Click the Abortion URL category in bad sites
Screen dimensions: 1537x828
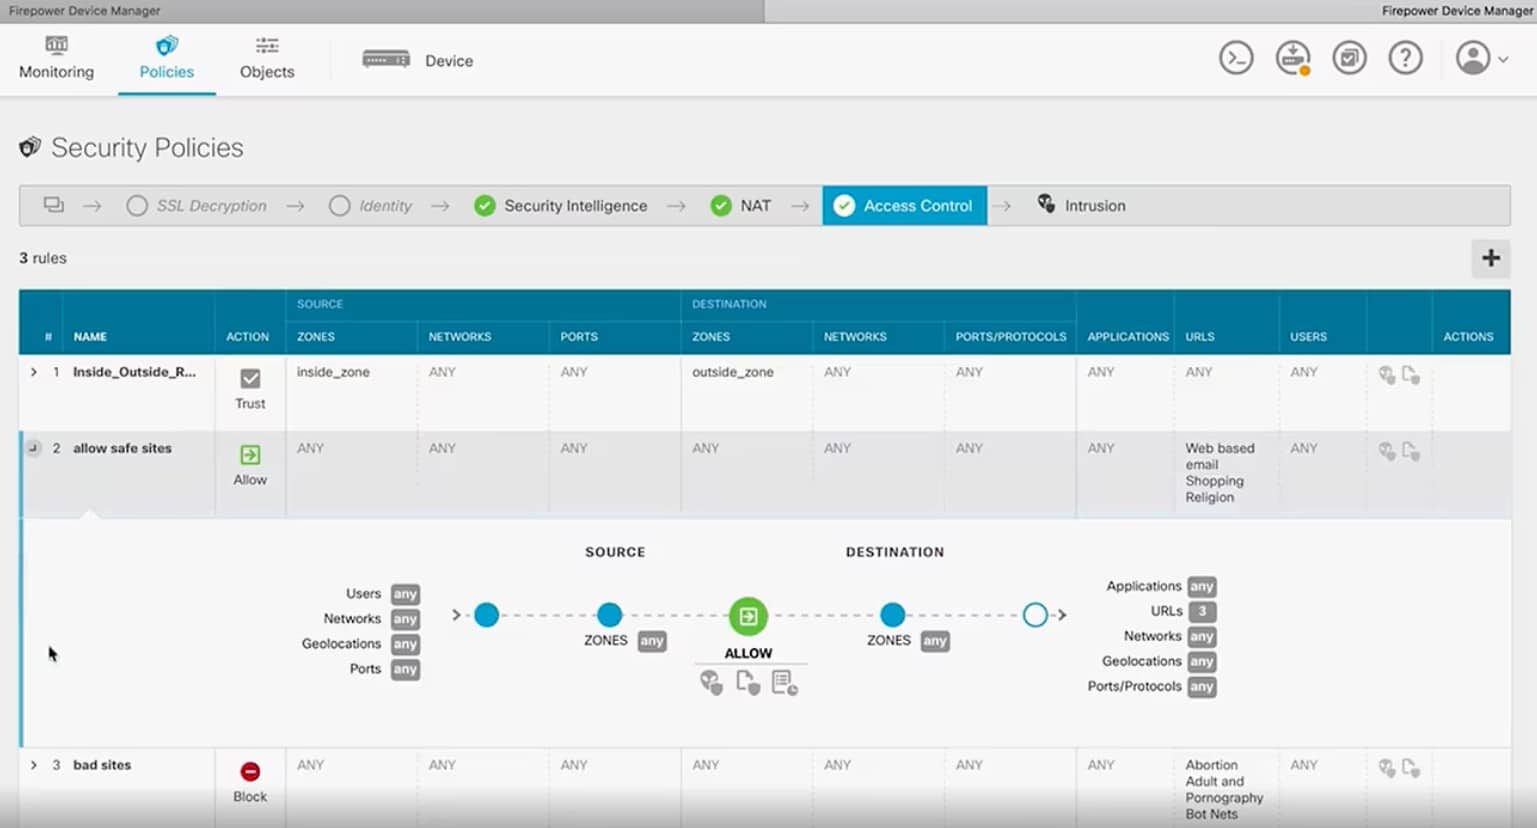[x=1211, y=765]
